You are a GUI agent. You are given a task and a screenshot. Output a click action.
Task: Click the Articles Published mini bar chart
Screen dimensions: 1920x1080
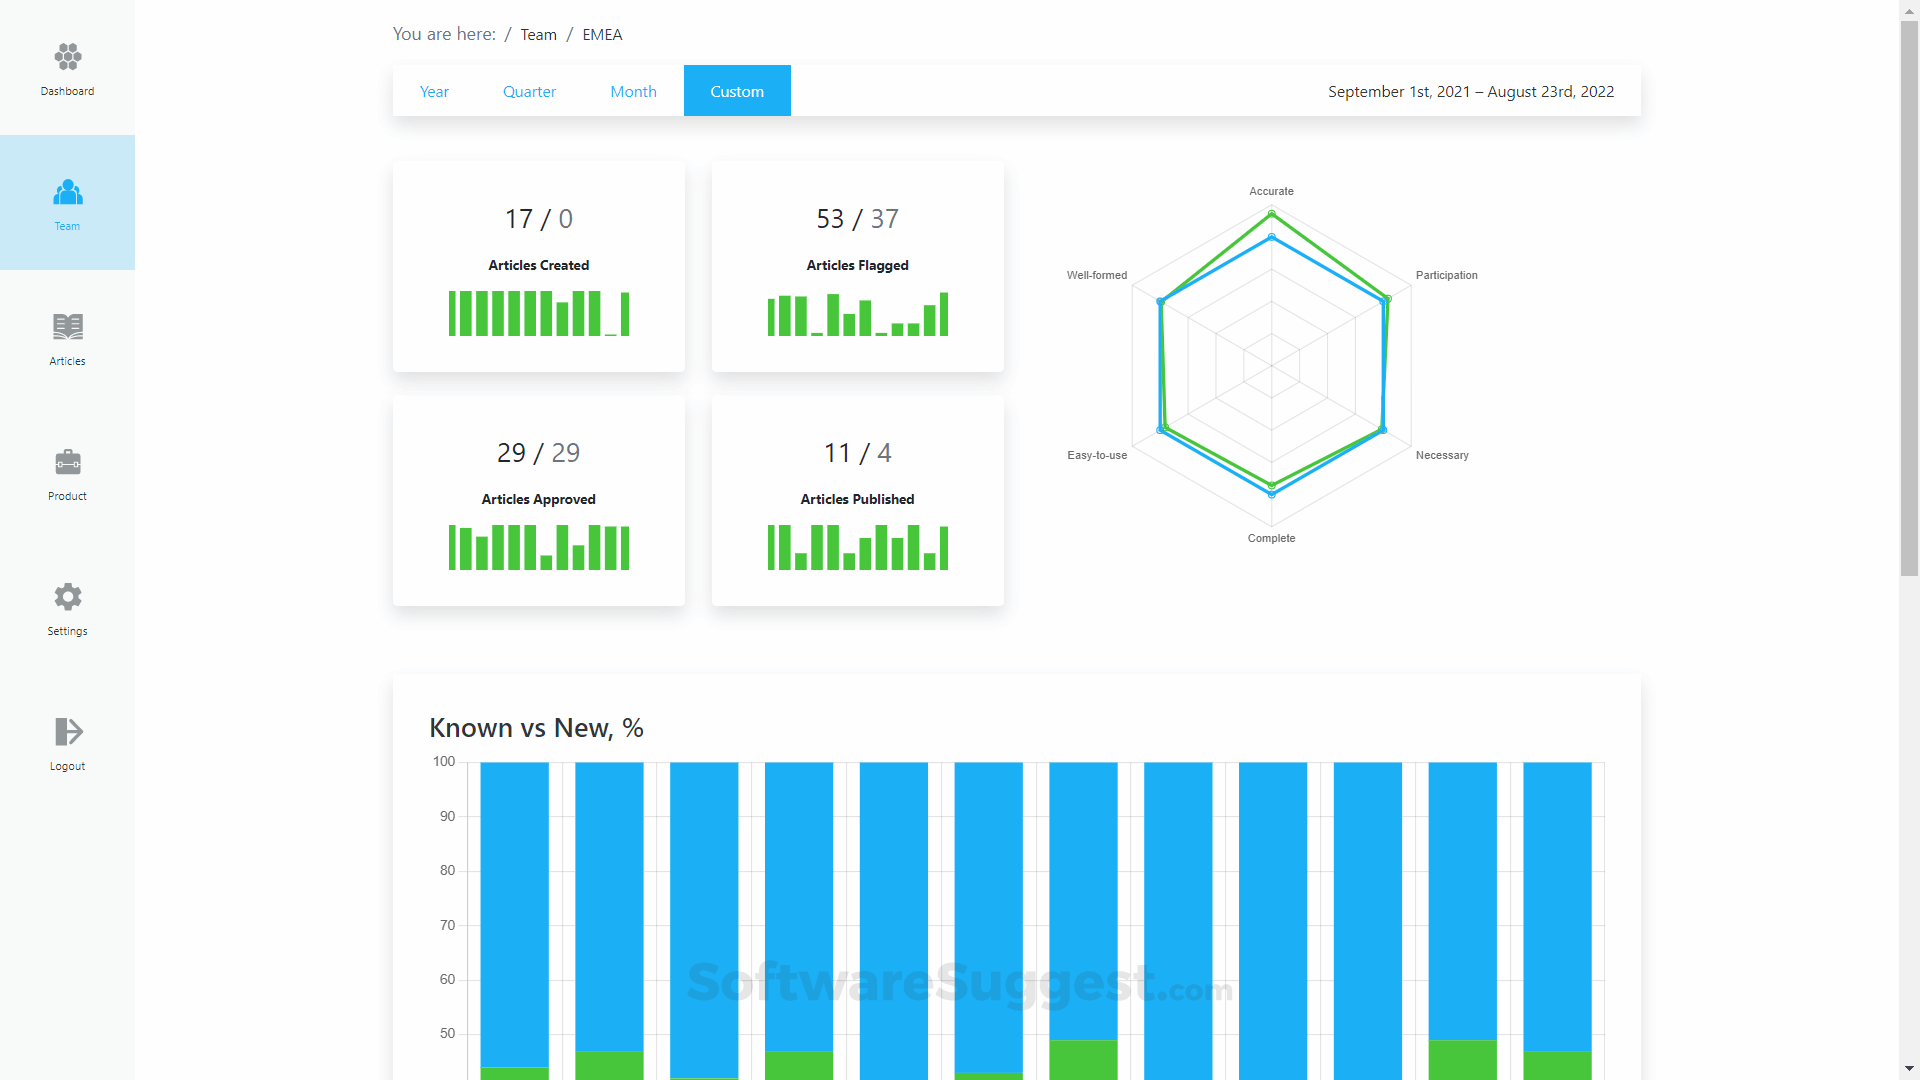click(x=857, y=547)
